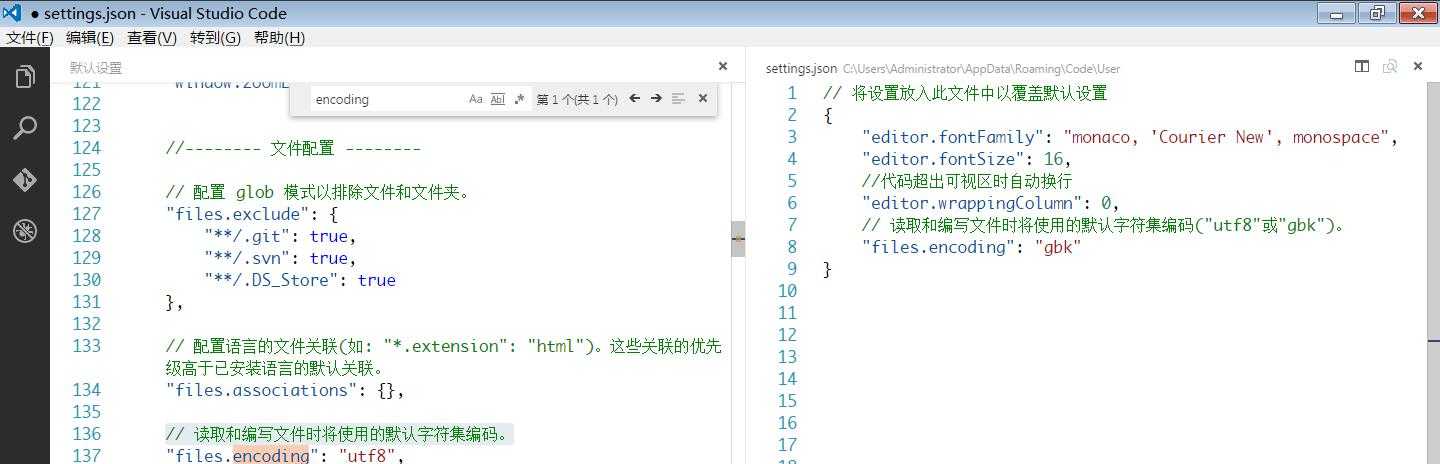Image resolution: width=1440 pixels, height=464 pixels.
Task: Toggle Match Case in find widget
Action: coord(476,99)
